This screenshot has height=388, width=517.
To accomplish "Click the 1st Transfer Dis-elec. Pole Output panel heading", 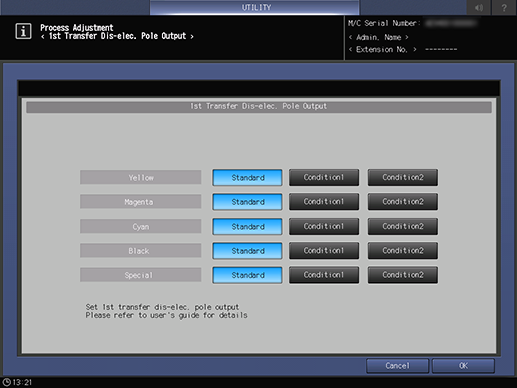I will (259, 107).
